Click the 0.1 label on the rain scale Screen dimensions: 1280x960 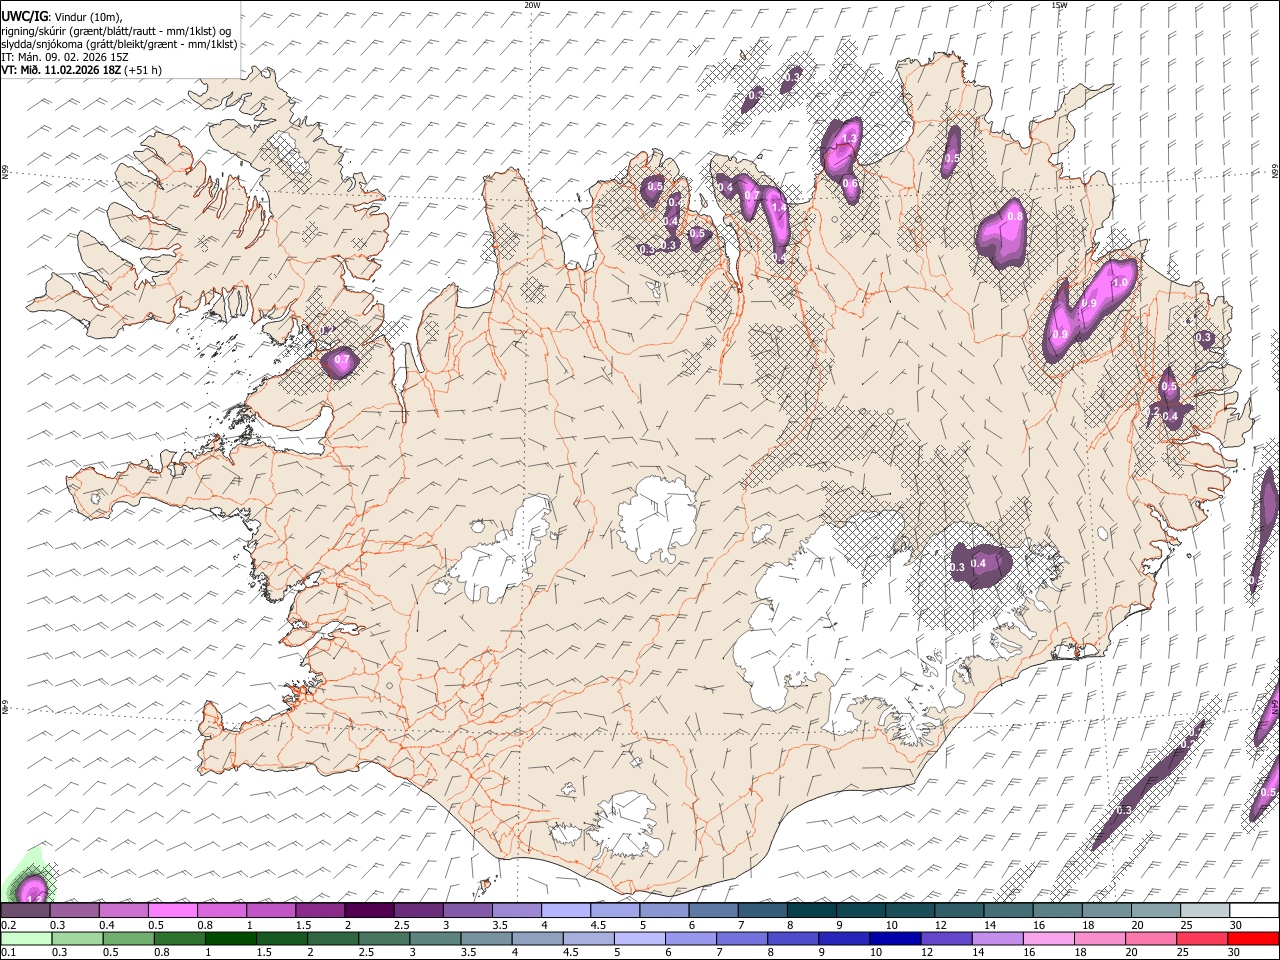click(8, 952)
